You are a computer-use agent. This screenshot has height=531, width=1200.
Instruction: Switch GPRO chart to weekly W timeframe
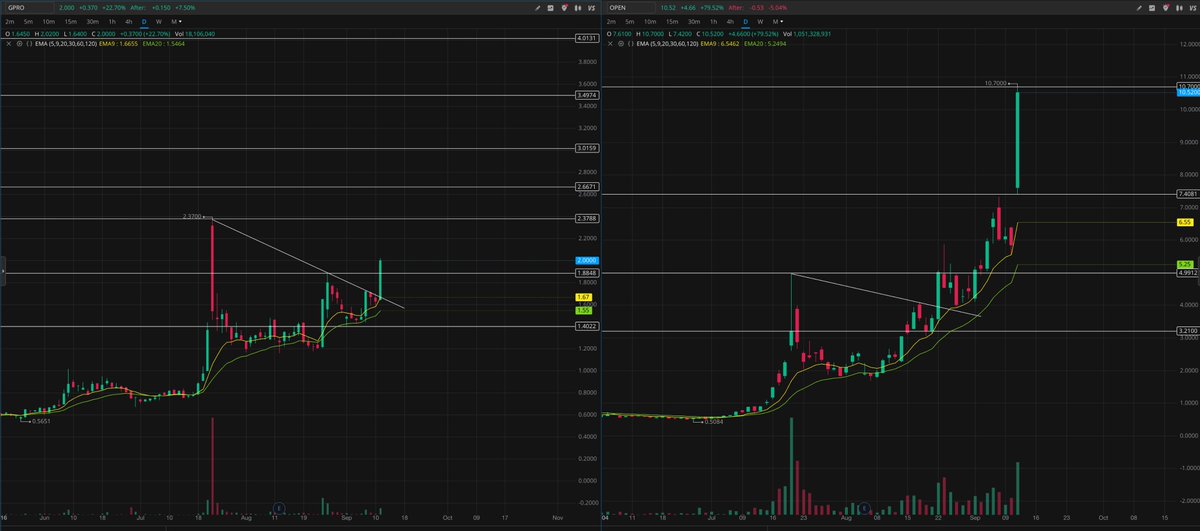(x=158, y=21)
